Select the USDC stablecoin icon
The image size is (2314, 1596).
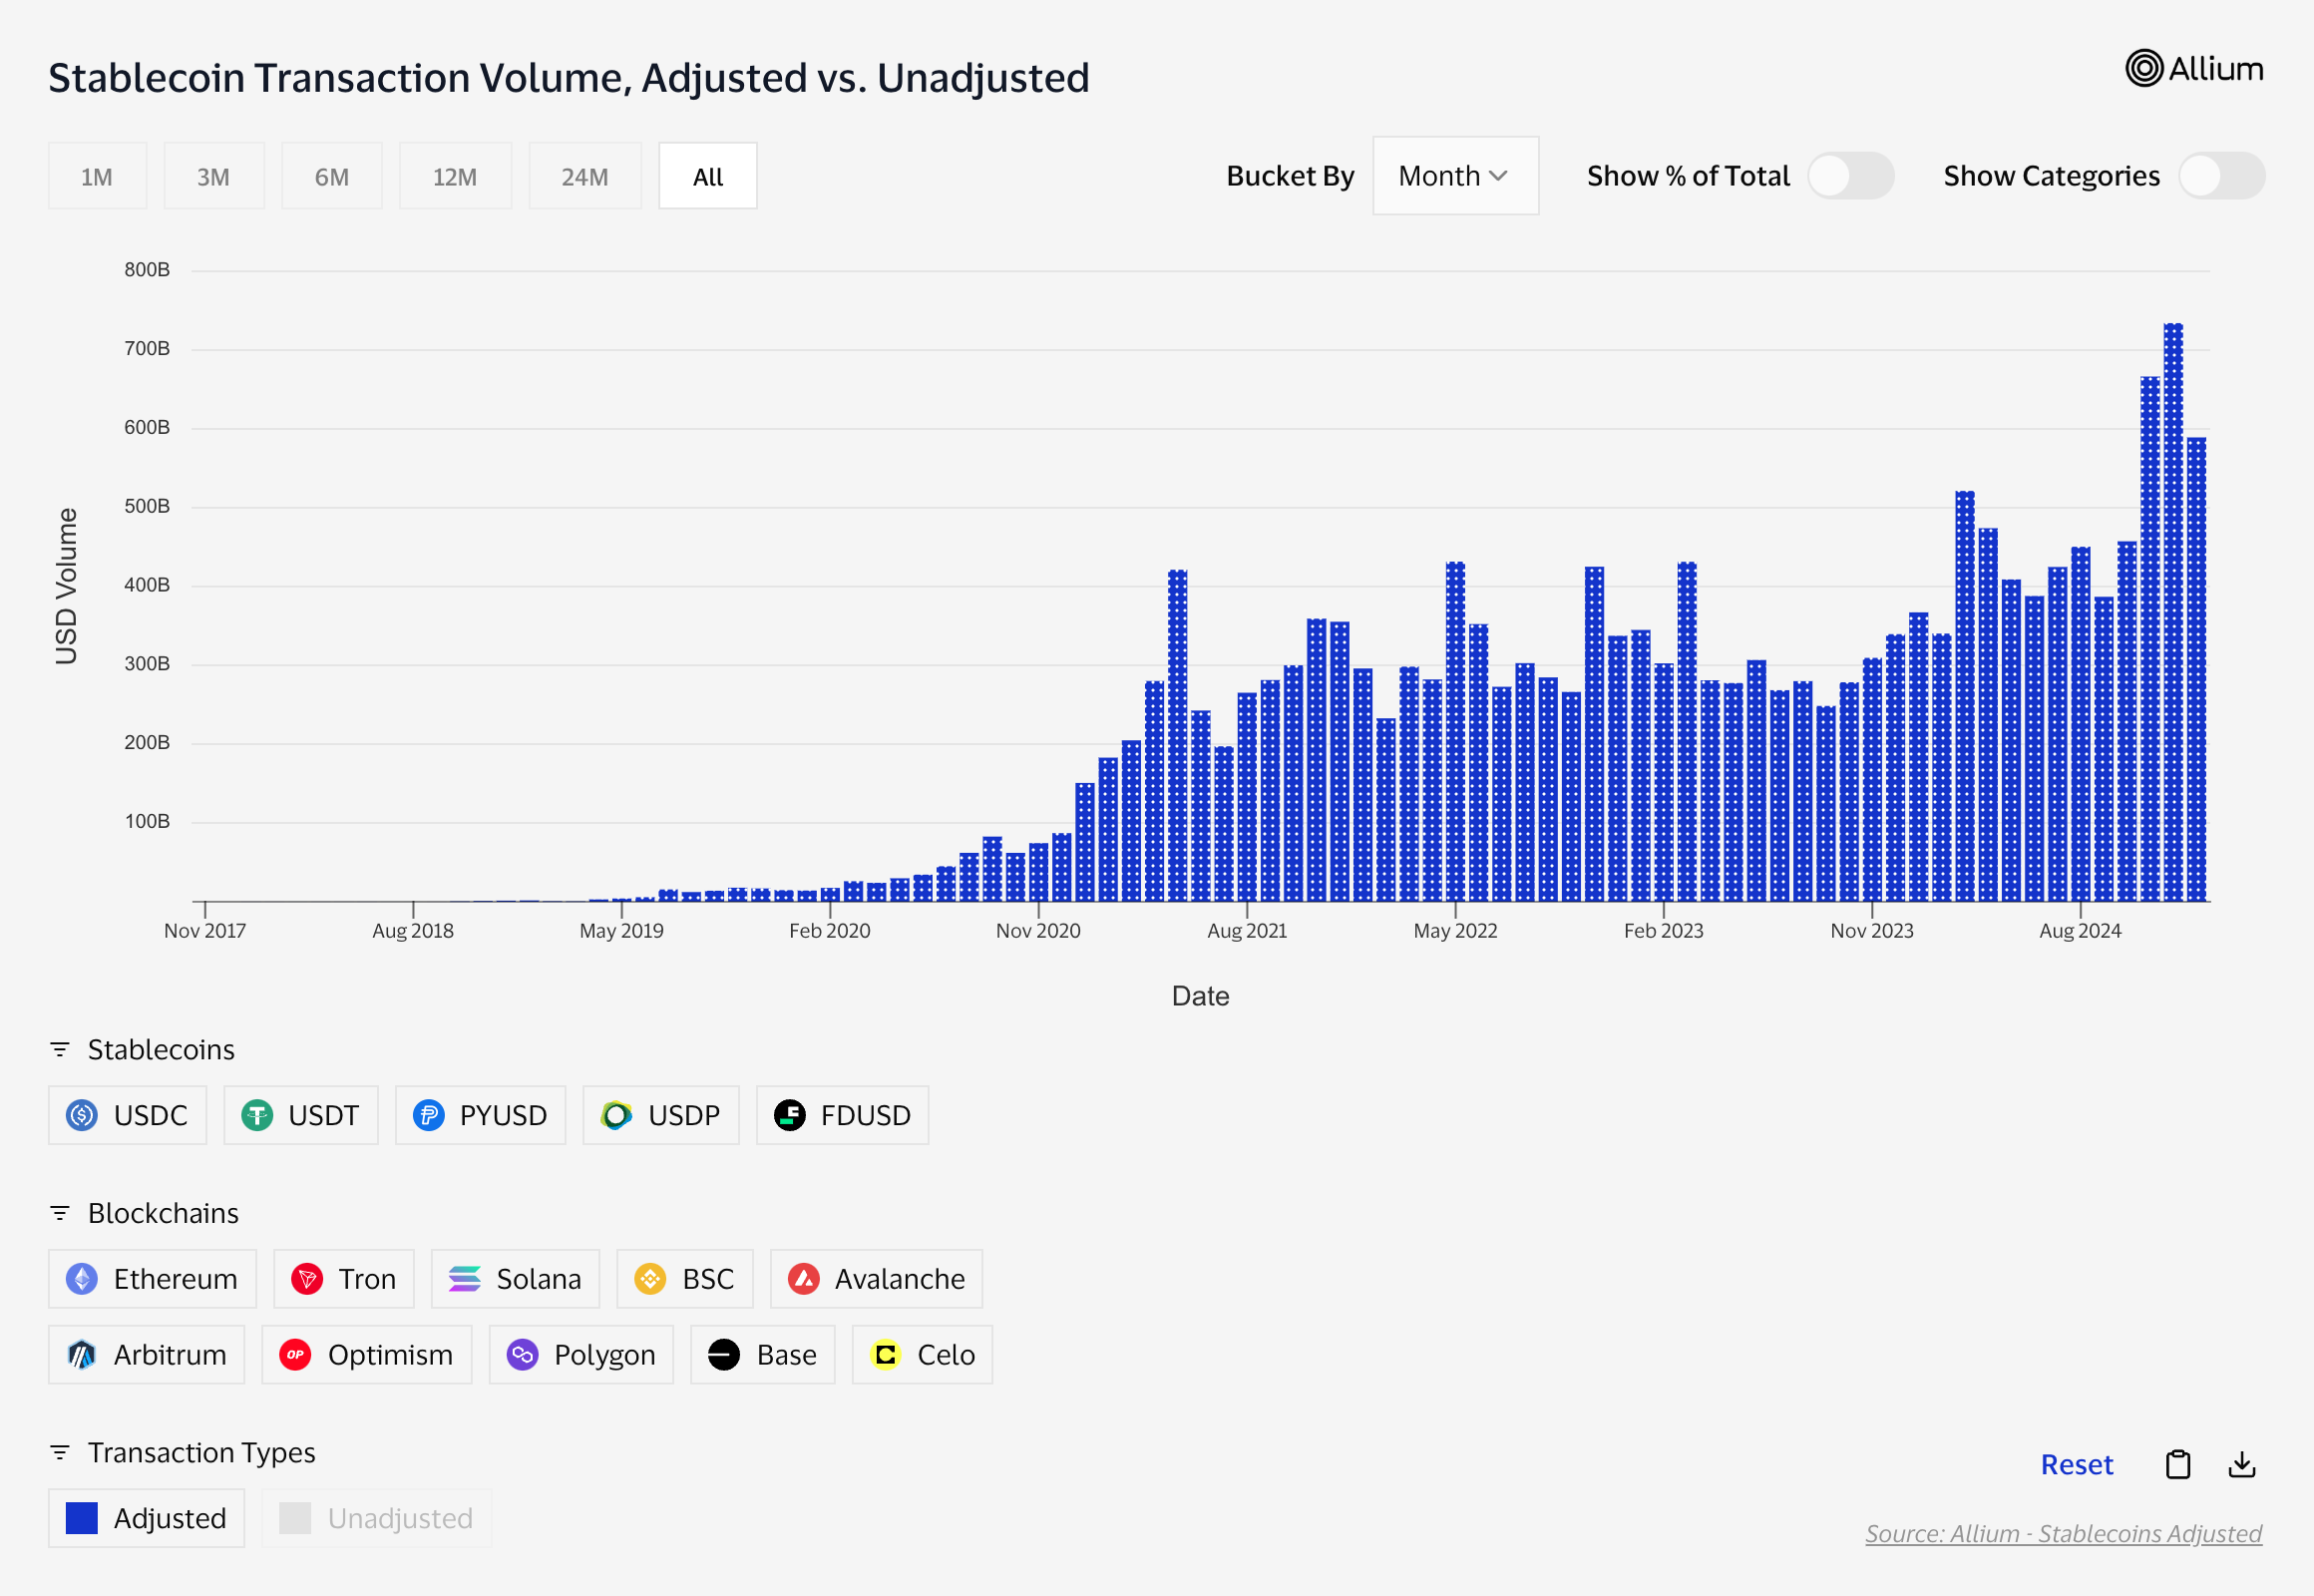point(82,1115)
